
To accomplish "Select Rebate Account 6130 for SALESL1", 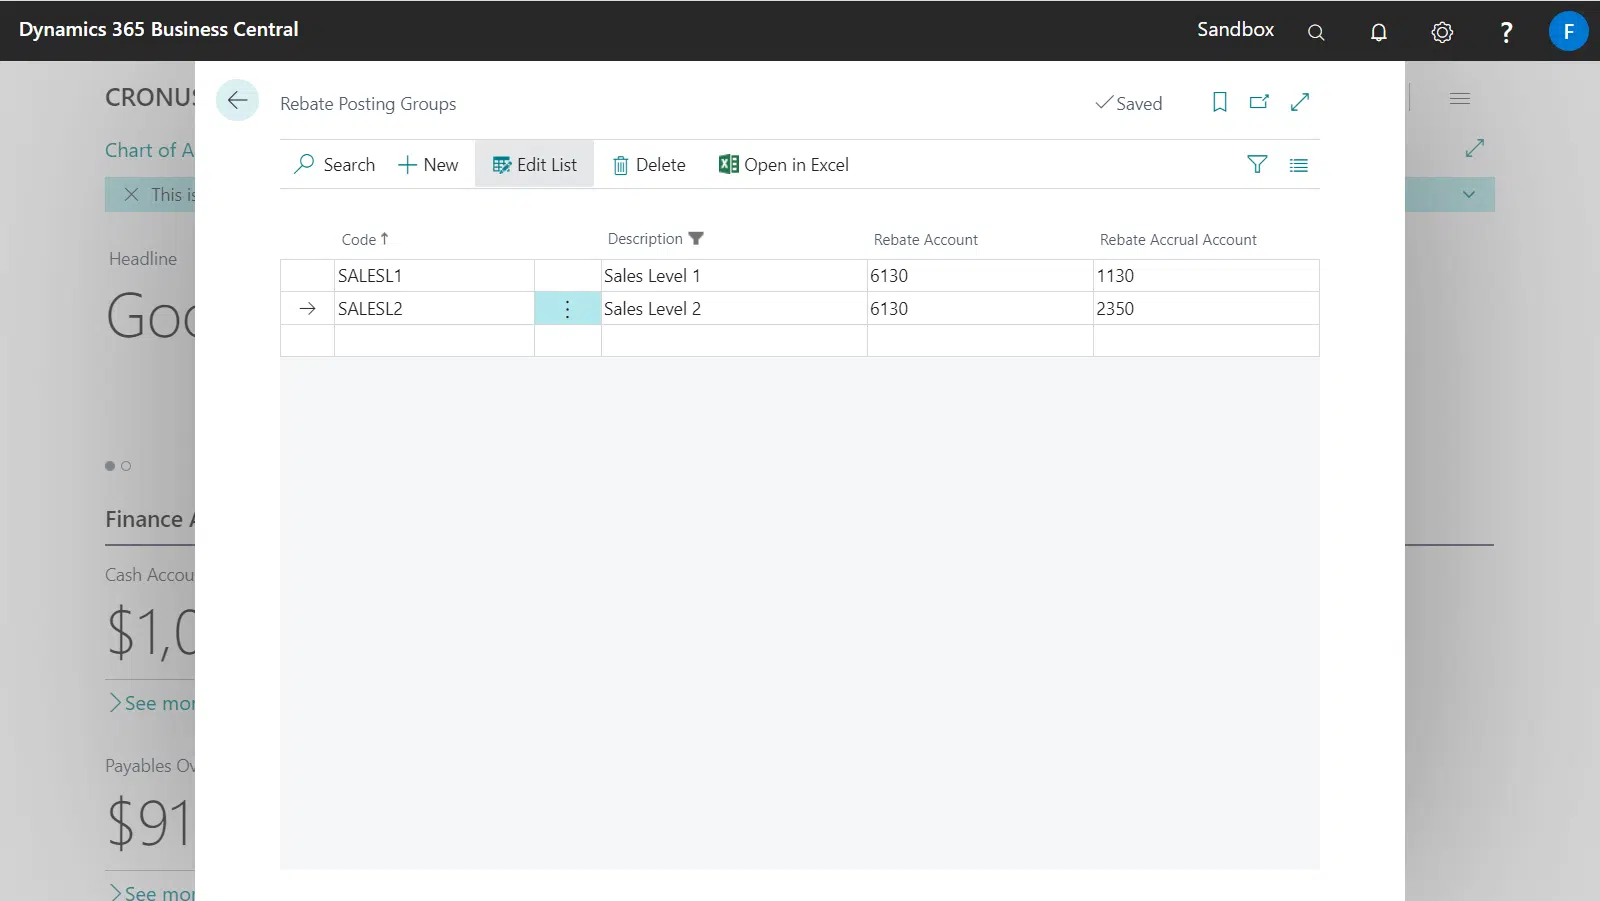I will click(x=980, y=276).
